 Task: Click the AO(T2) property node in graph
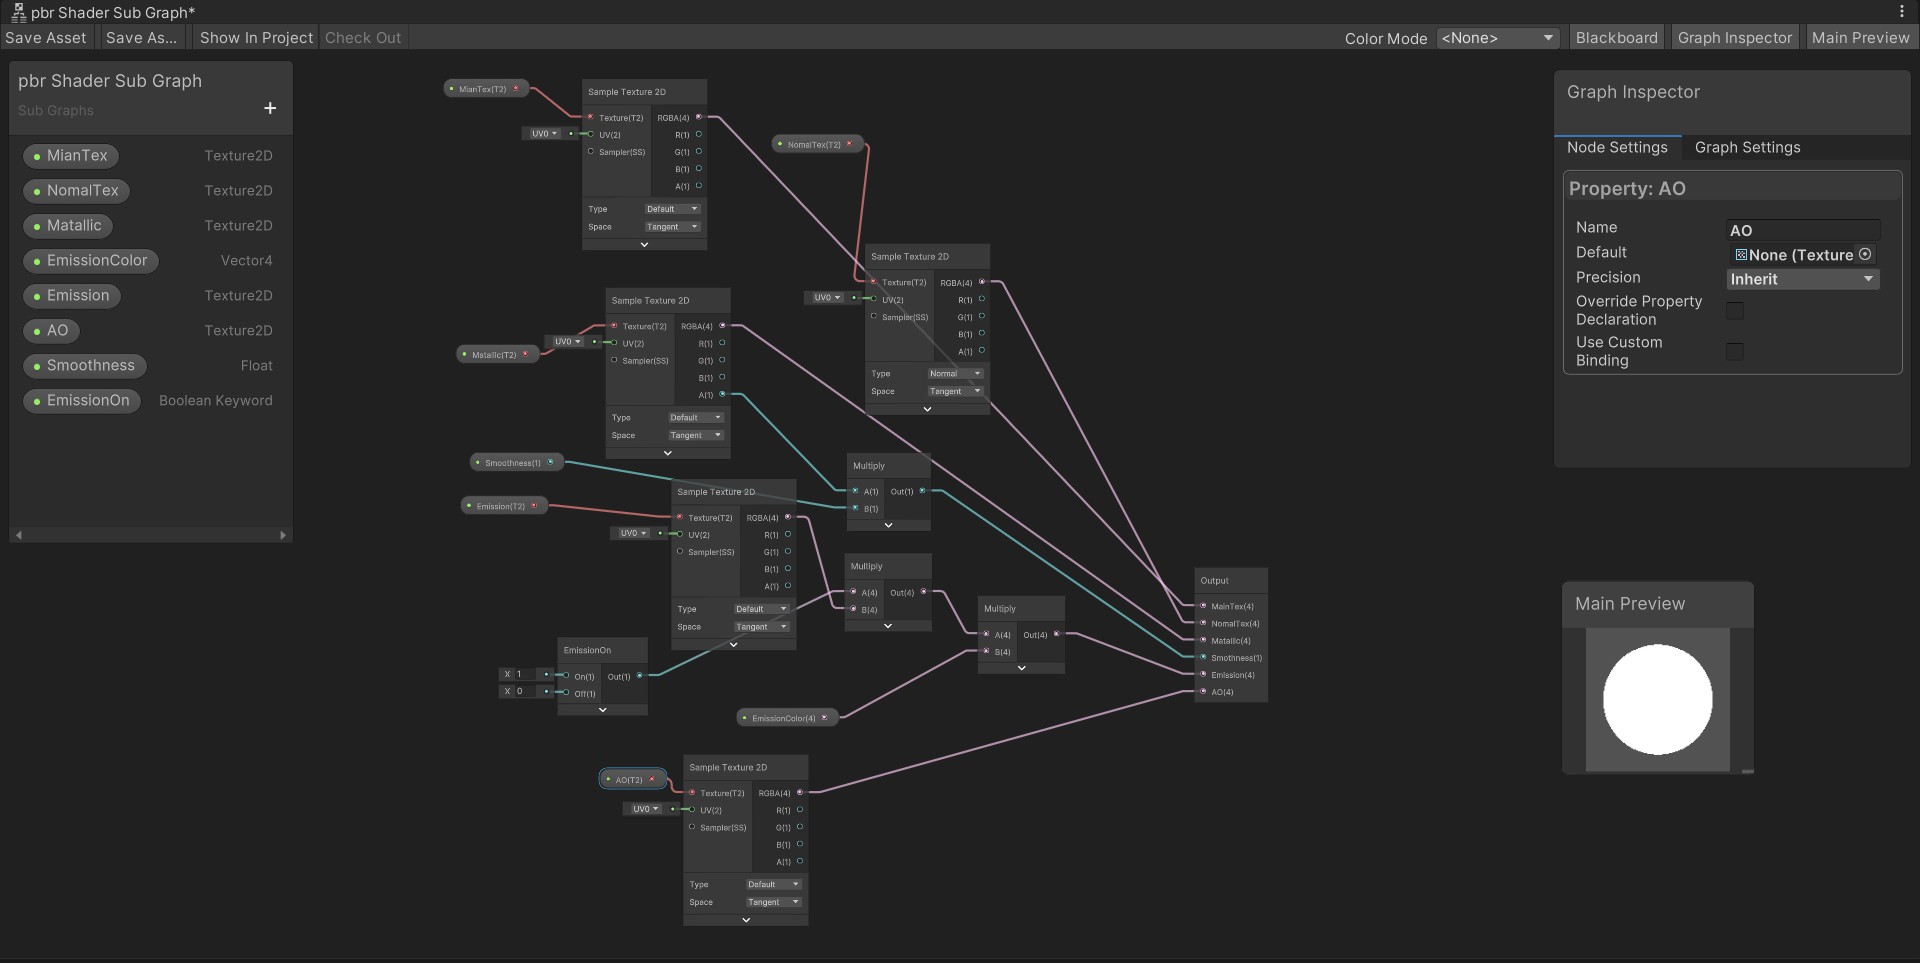(x=633, y=779)
